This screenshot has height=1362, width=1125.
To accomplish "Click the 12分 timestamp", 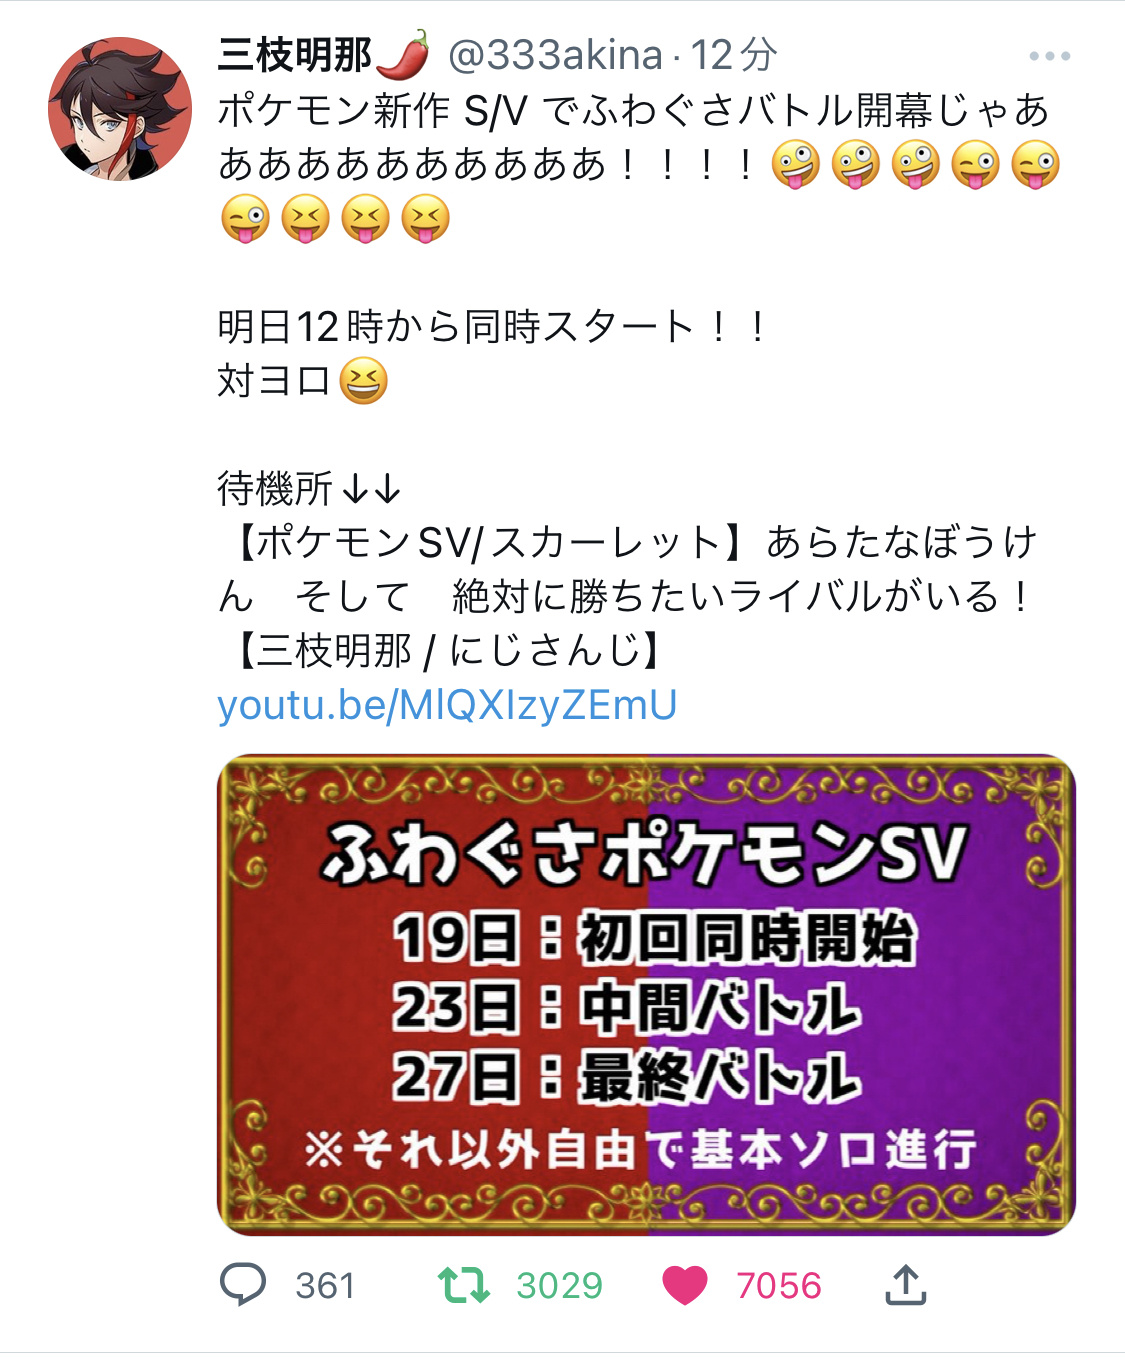I will coord(734,56).
